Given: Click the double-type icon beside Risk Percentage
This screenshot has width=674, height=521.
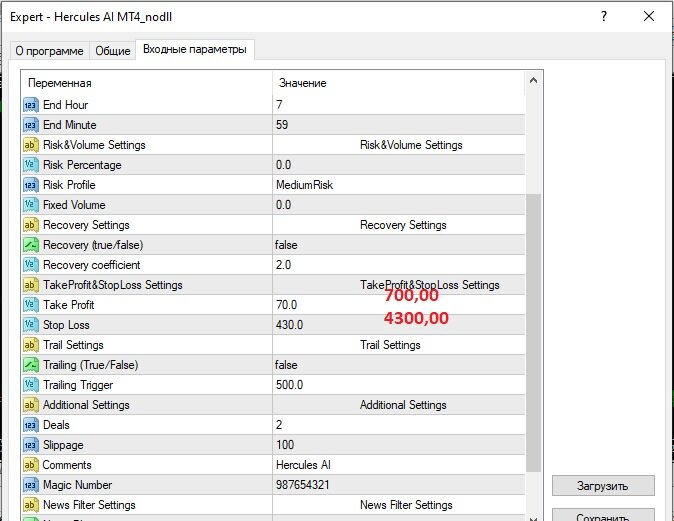Looking at the screenshot, I should click(x=31, y=165).
